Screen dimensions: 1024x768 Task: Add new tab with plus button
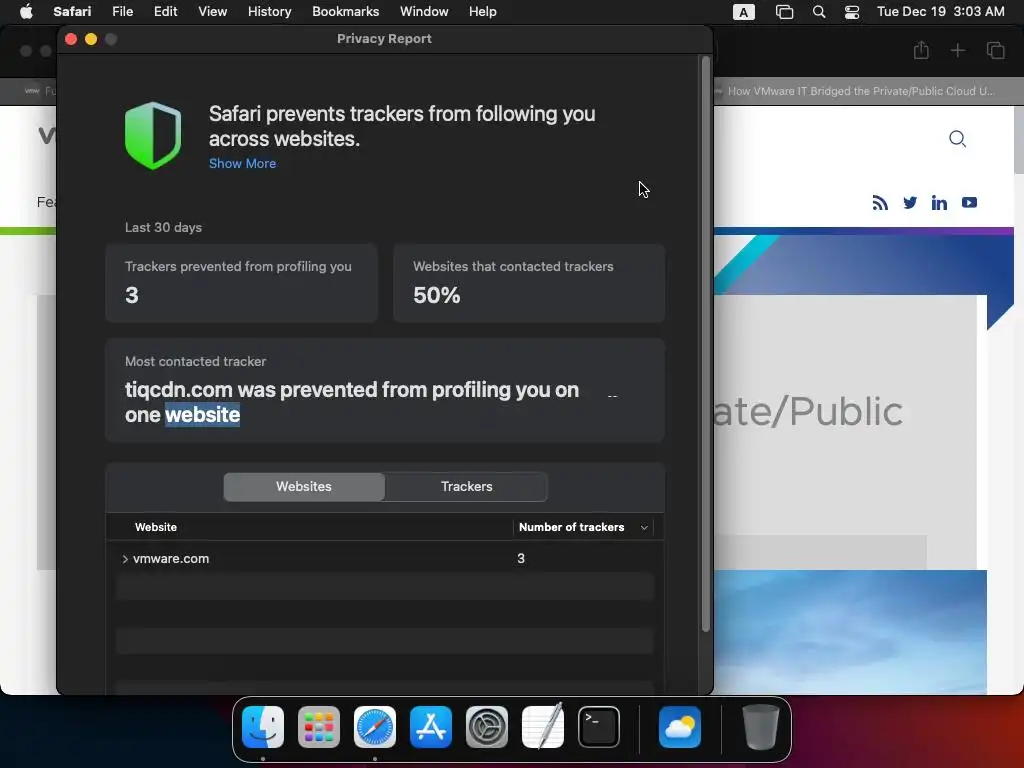957,50
